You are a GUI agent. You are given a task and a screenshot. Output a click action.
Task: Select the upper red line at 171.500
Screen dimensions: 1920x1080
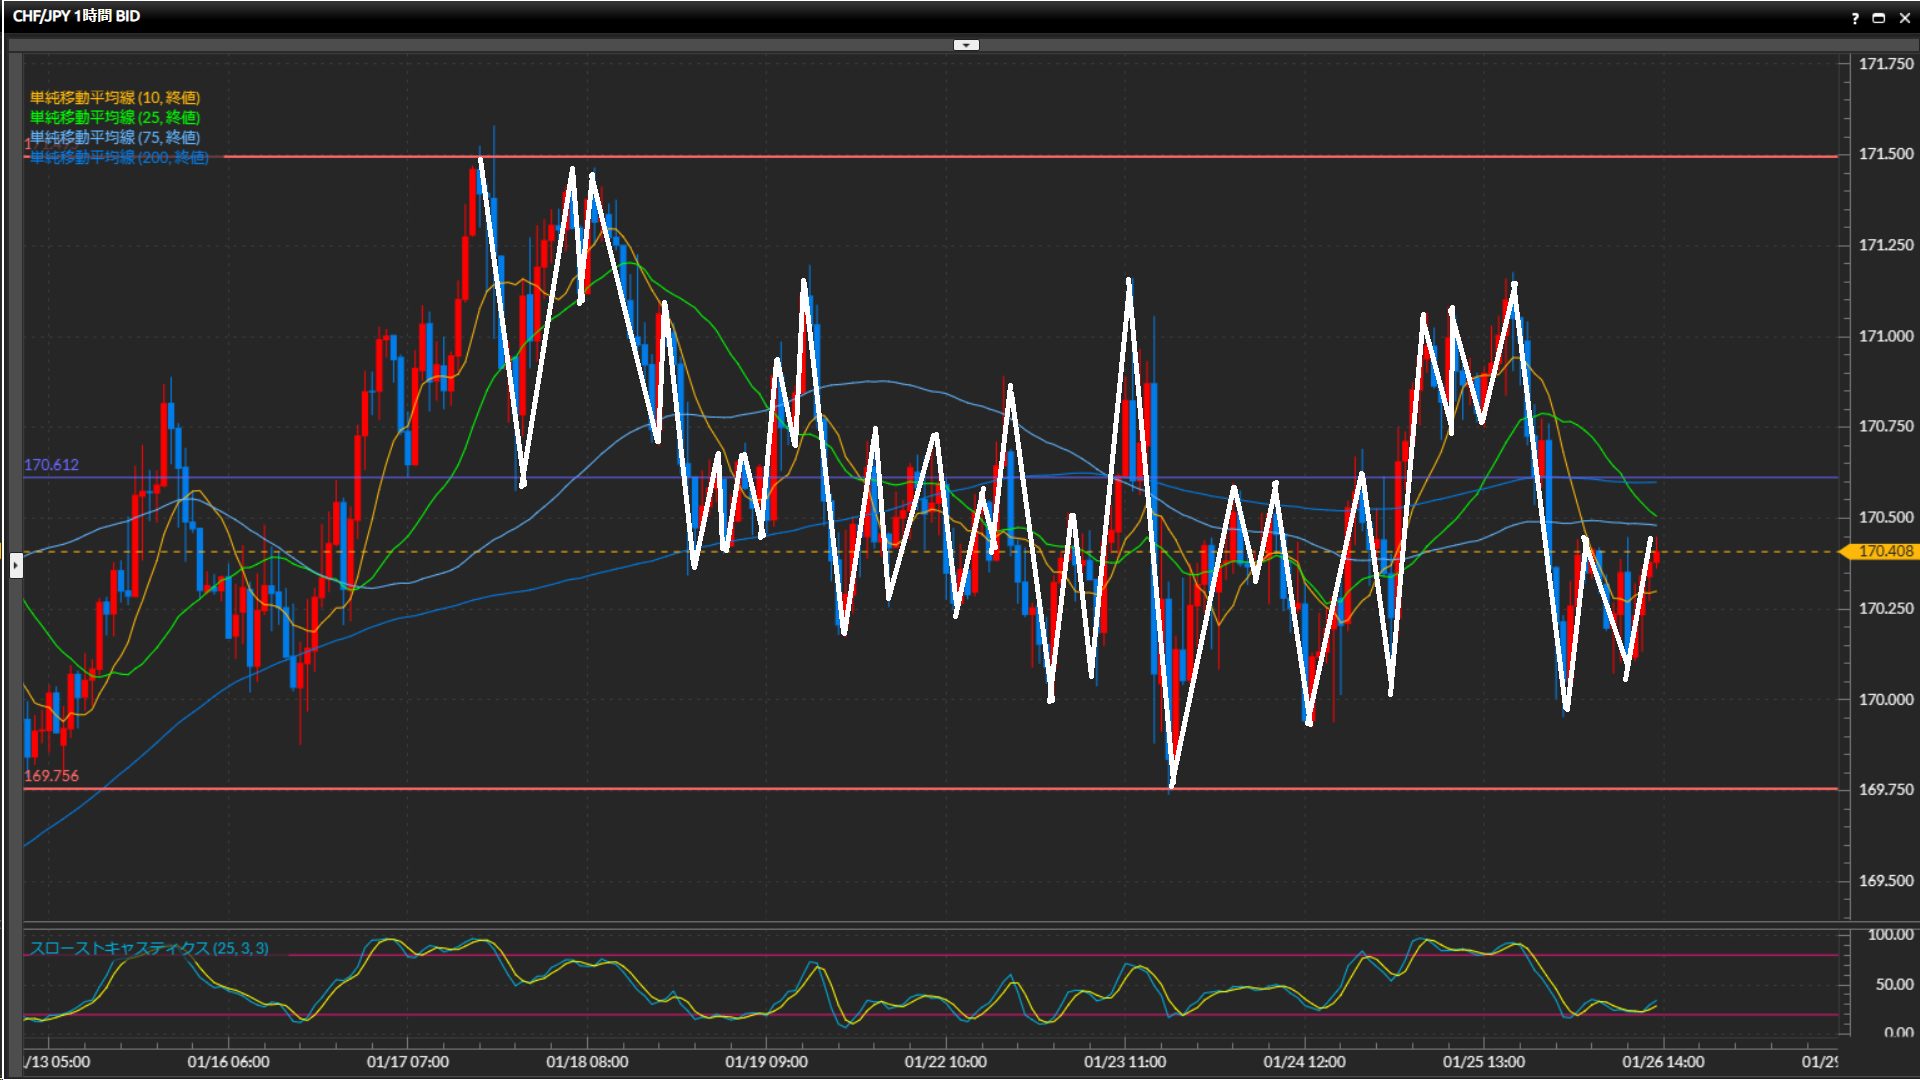point(1000,157)
